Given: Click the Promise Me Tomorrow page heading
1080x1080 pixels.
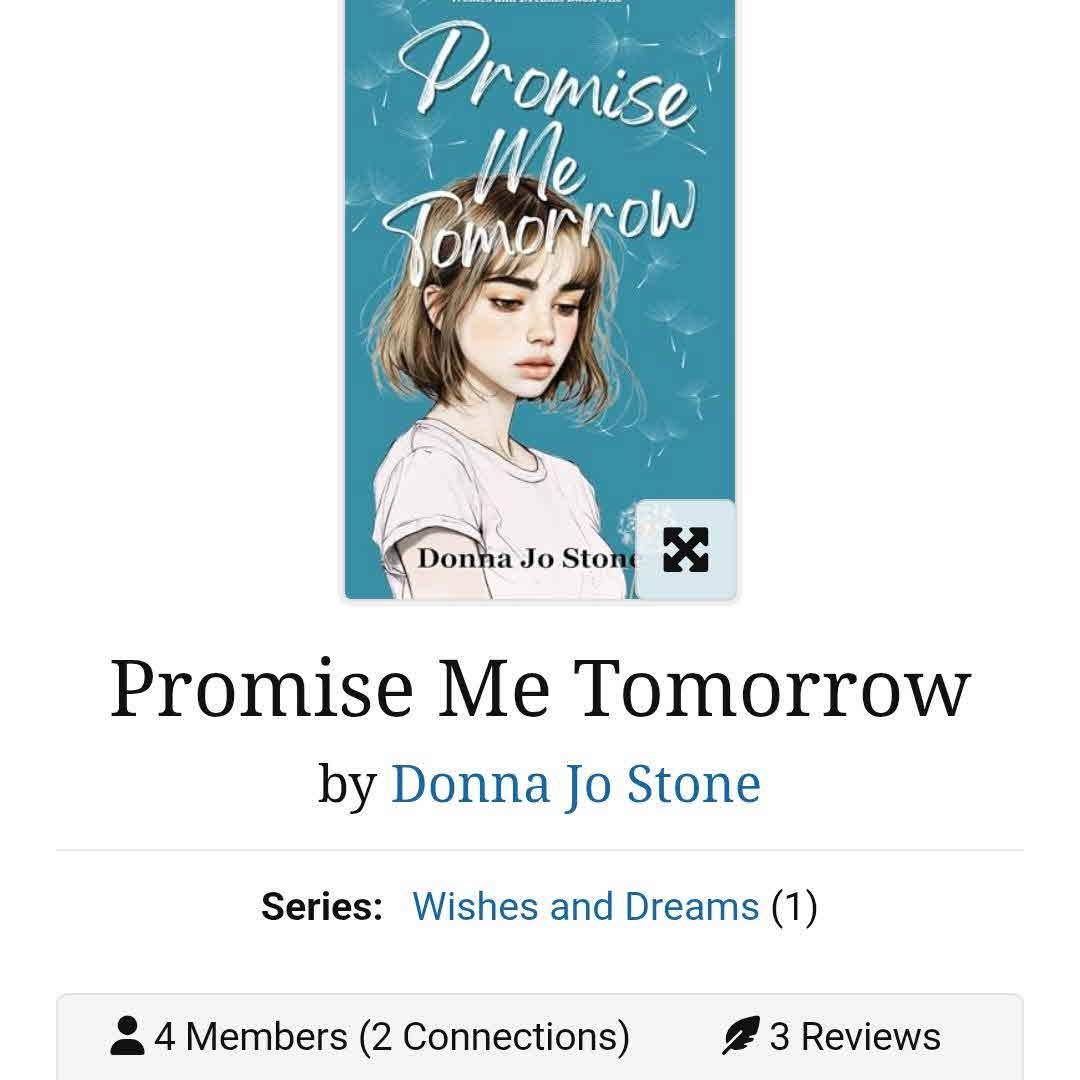Looking at the screenshot, I should [540, 688].
